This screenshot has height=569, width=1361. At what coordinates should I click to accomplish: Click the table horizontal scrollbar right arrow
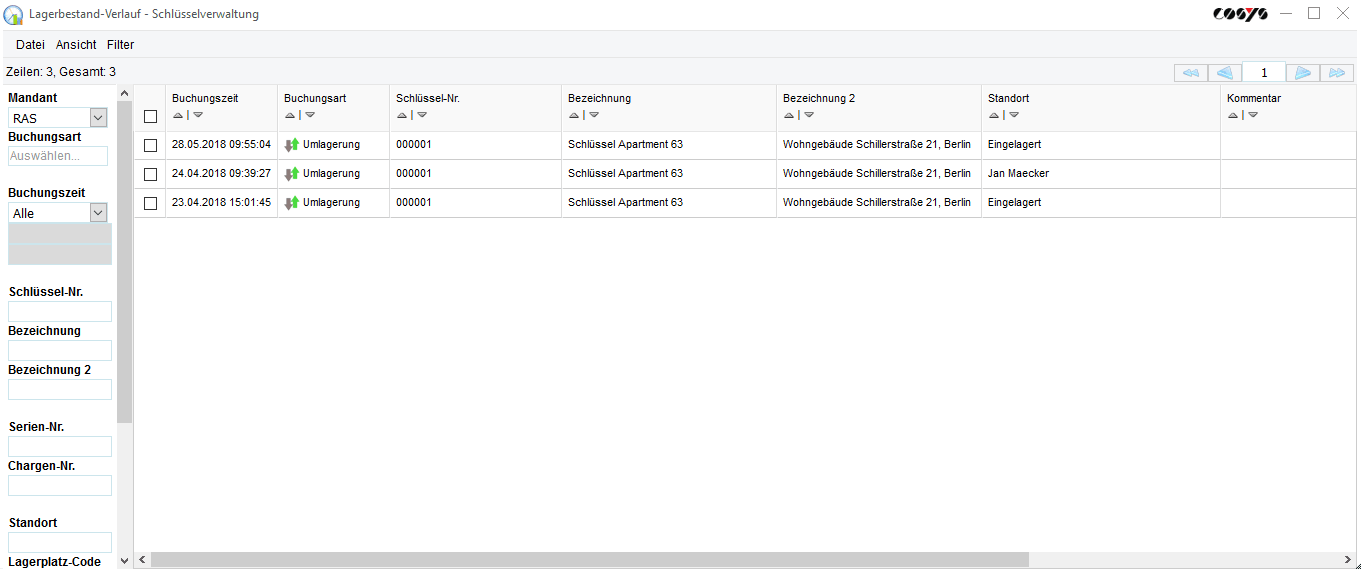(x=1347, y=560)
